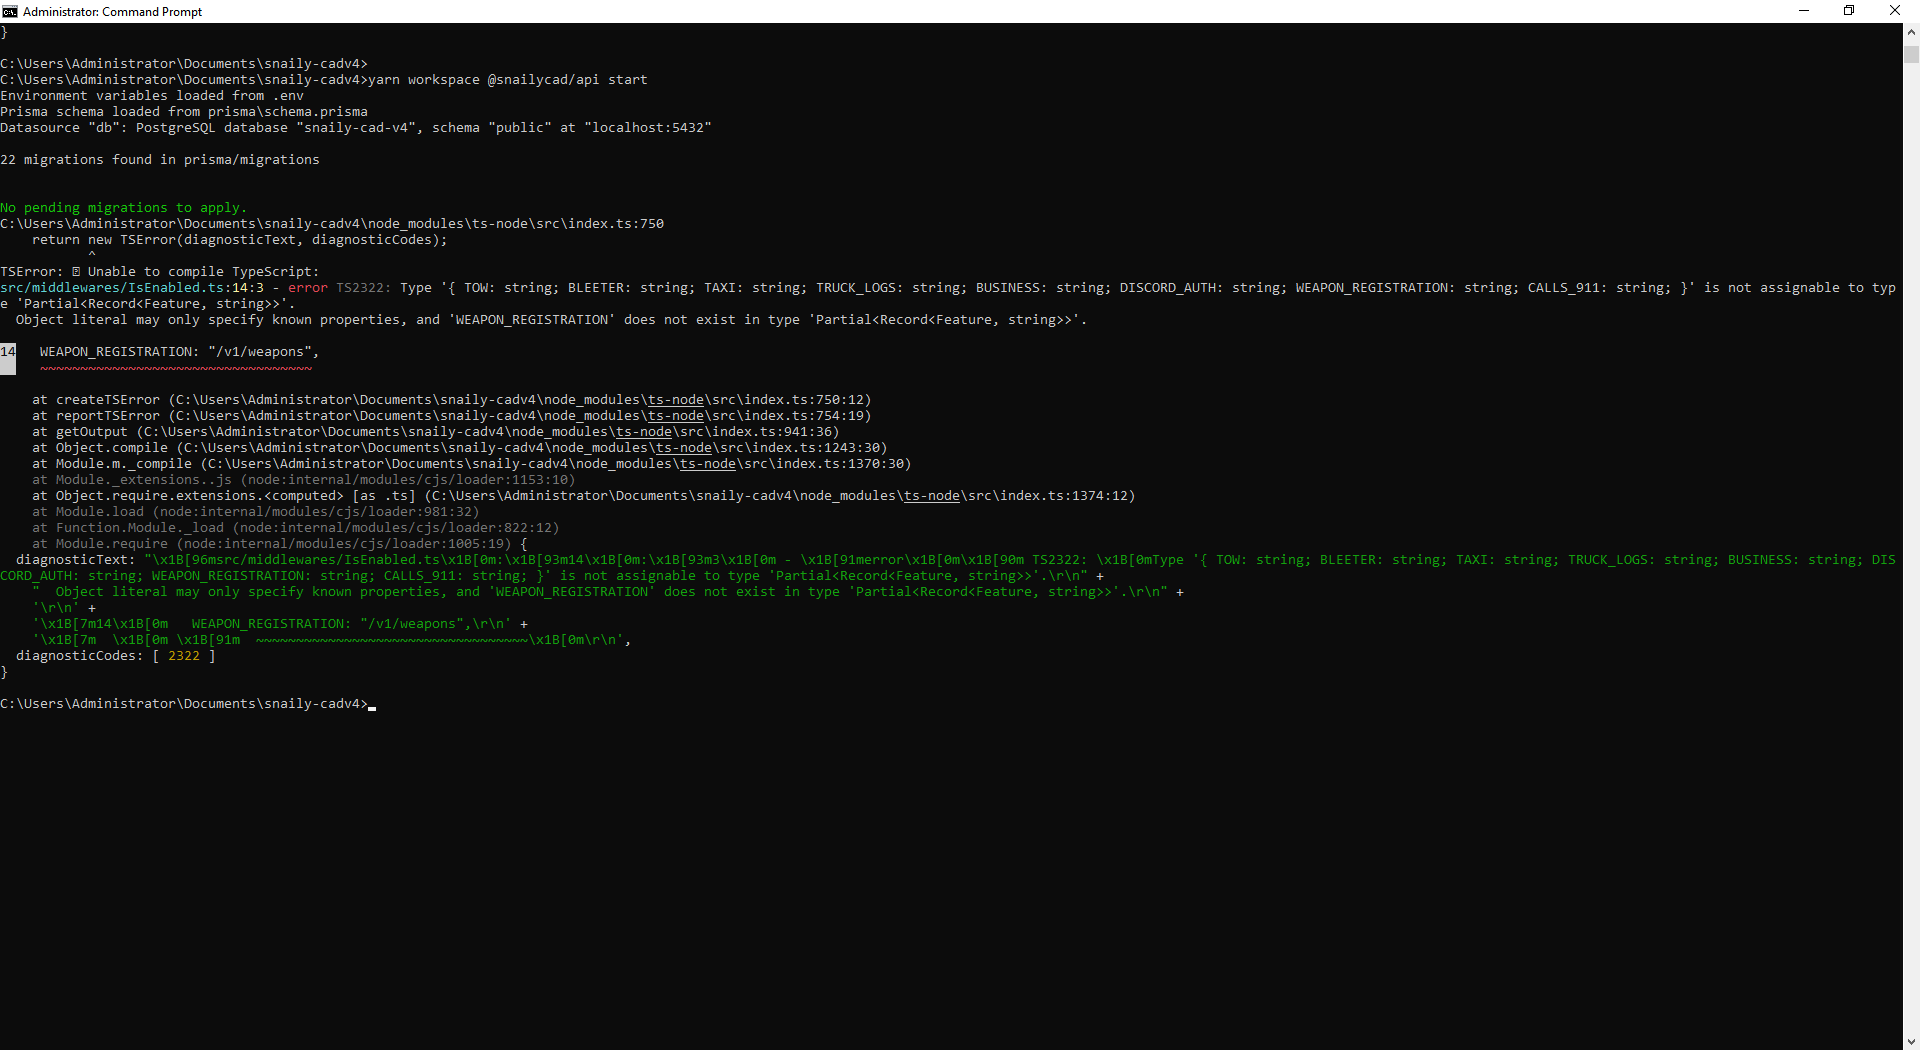This screenshot has width=1920, height=1050.
Task: Click 'at Object.require.extensions.<computed>' stack line
Action: click(584, 496)
